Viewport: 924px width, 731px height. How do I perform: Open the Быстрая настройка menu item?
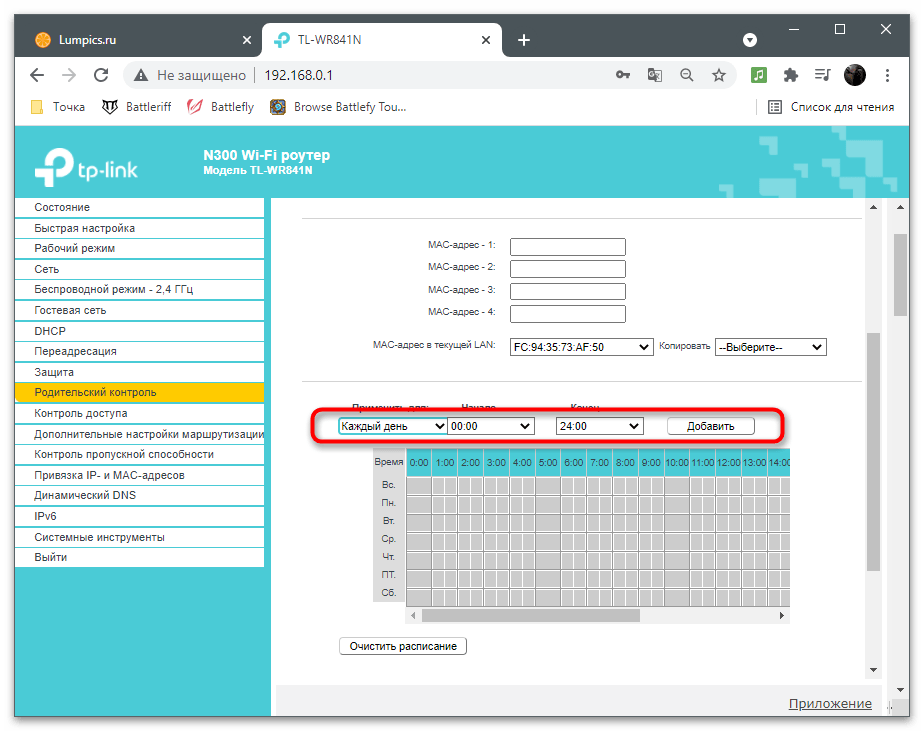pos(139,228)
